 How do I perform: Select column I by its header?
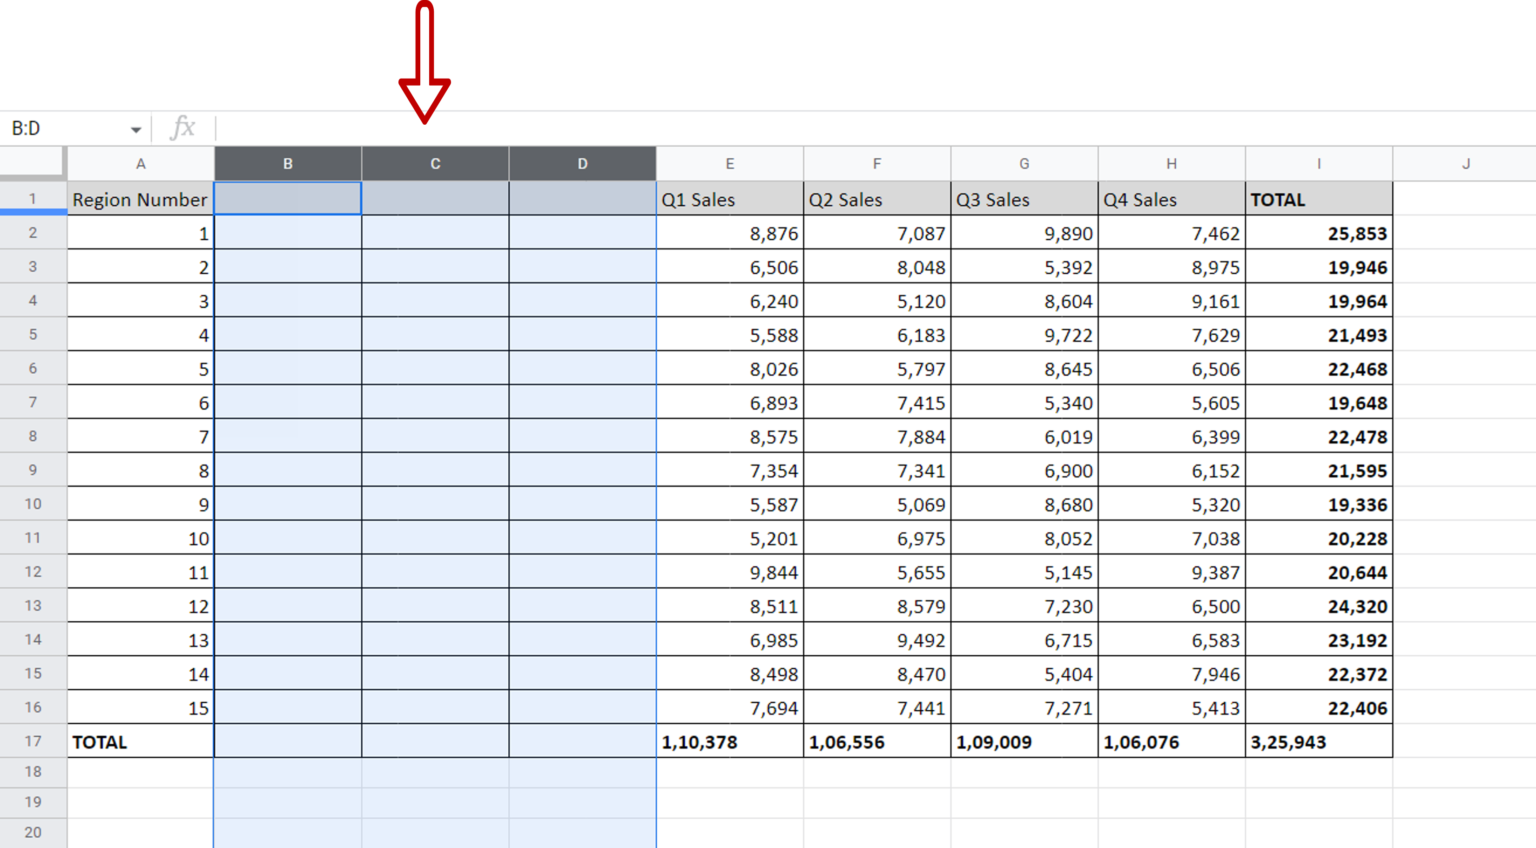1318,162
